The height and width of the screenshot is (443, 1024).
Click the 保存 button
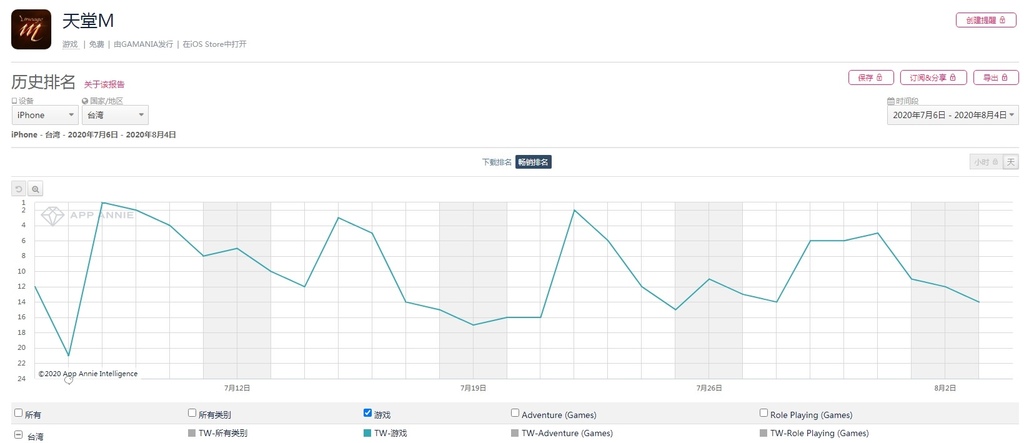(x=871, y=78)
